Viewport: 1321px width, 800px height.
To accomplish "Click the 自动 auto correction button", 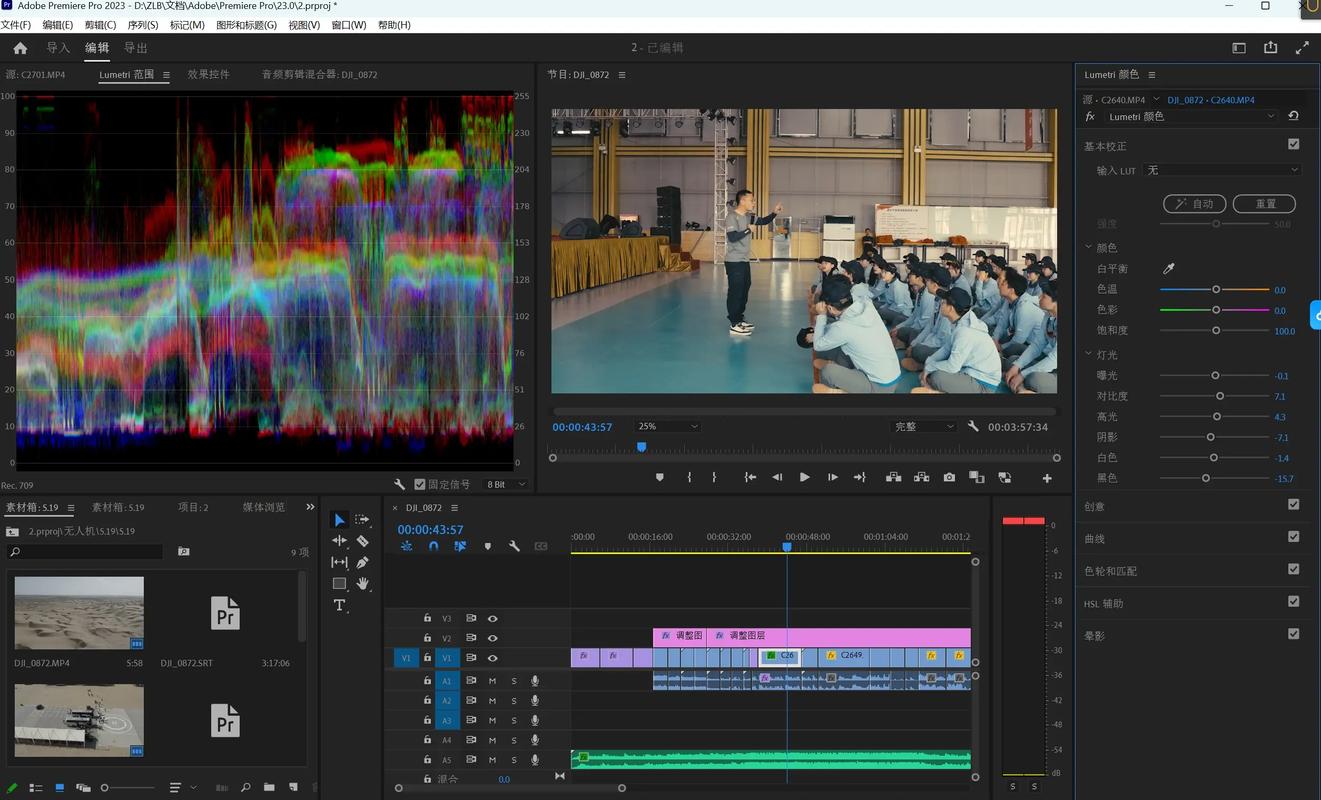I will point(1194,204).
